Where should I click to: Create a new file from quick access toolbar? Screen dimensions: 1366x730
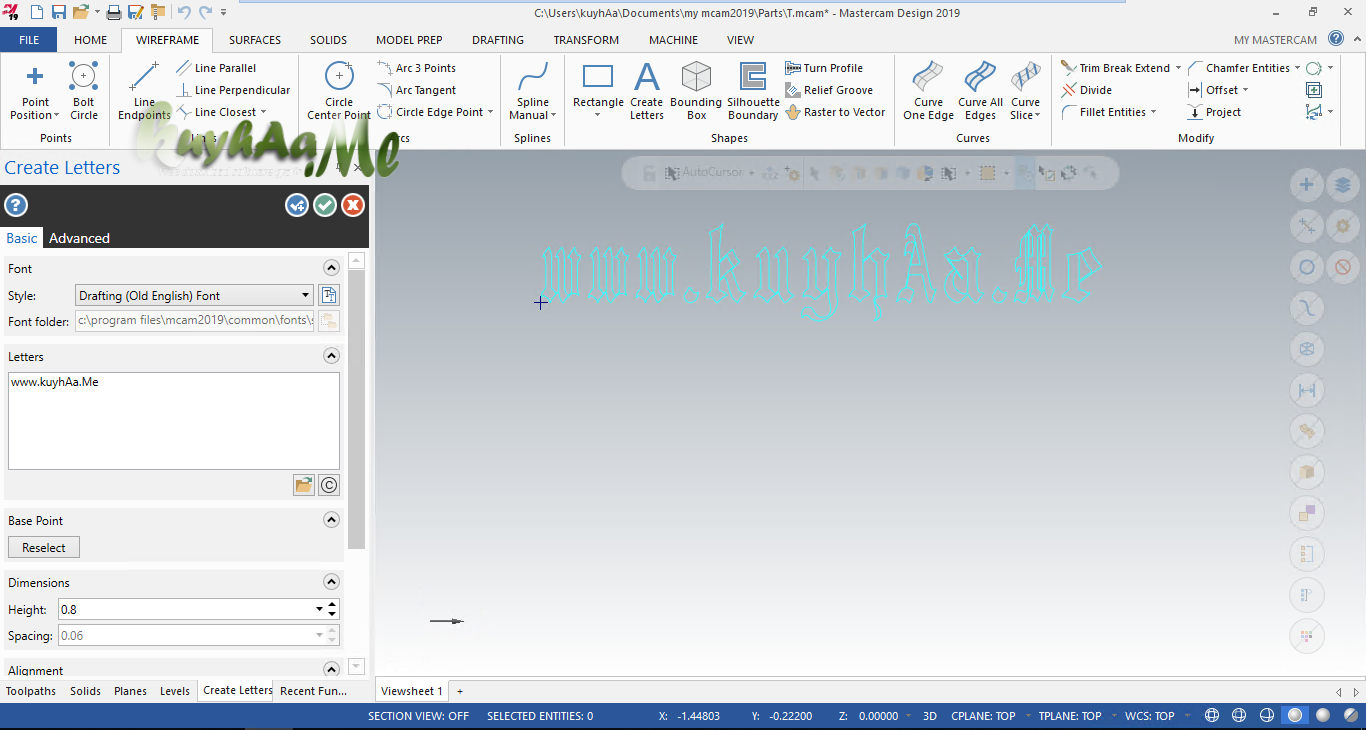point(37,12)
